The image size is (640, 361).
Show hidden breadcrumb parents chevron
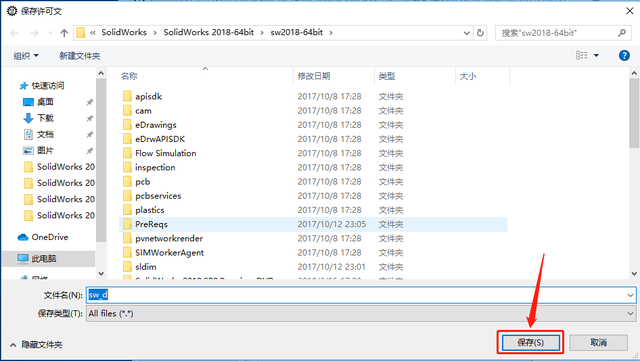(93, 33)
